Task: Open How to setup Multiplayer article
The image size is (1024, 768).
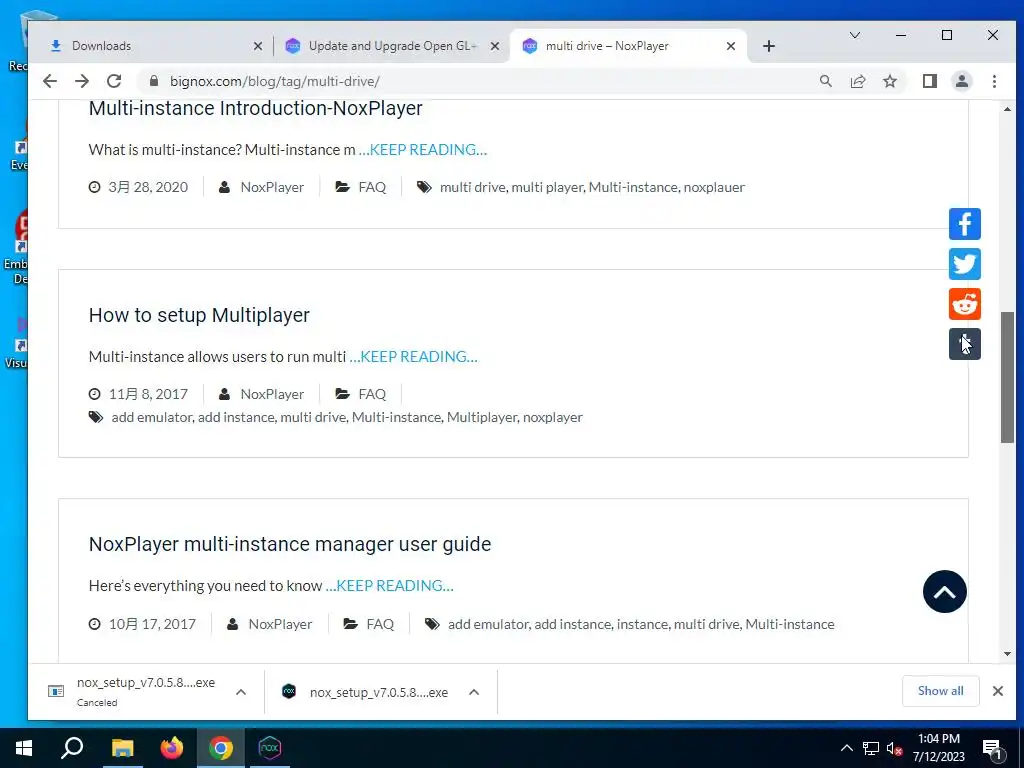Action: (x=199, y=315)
